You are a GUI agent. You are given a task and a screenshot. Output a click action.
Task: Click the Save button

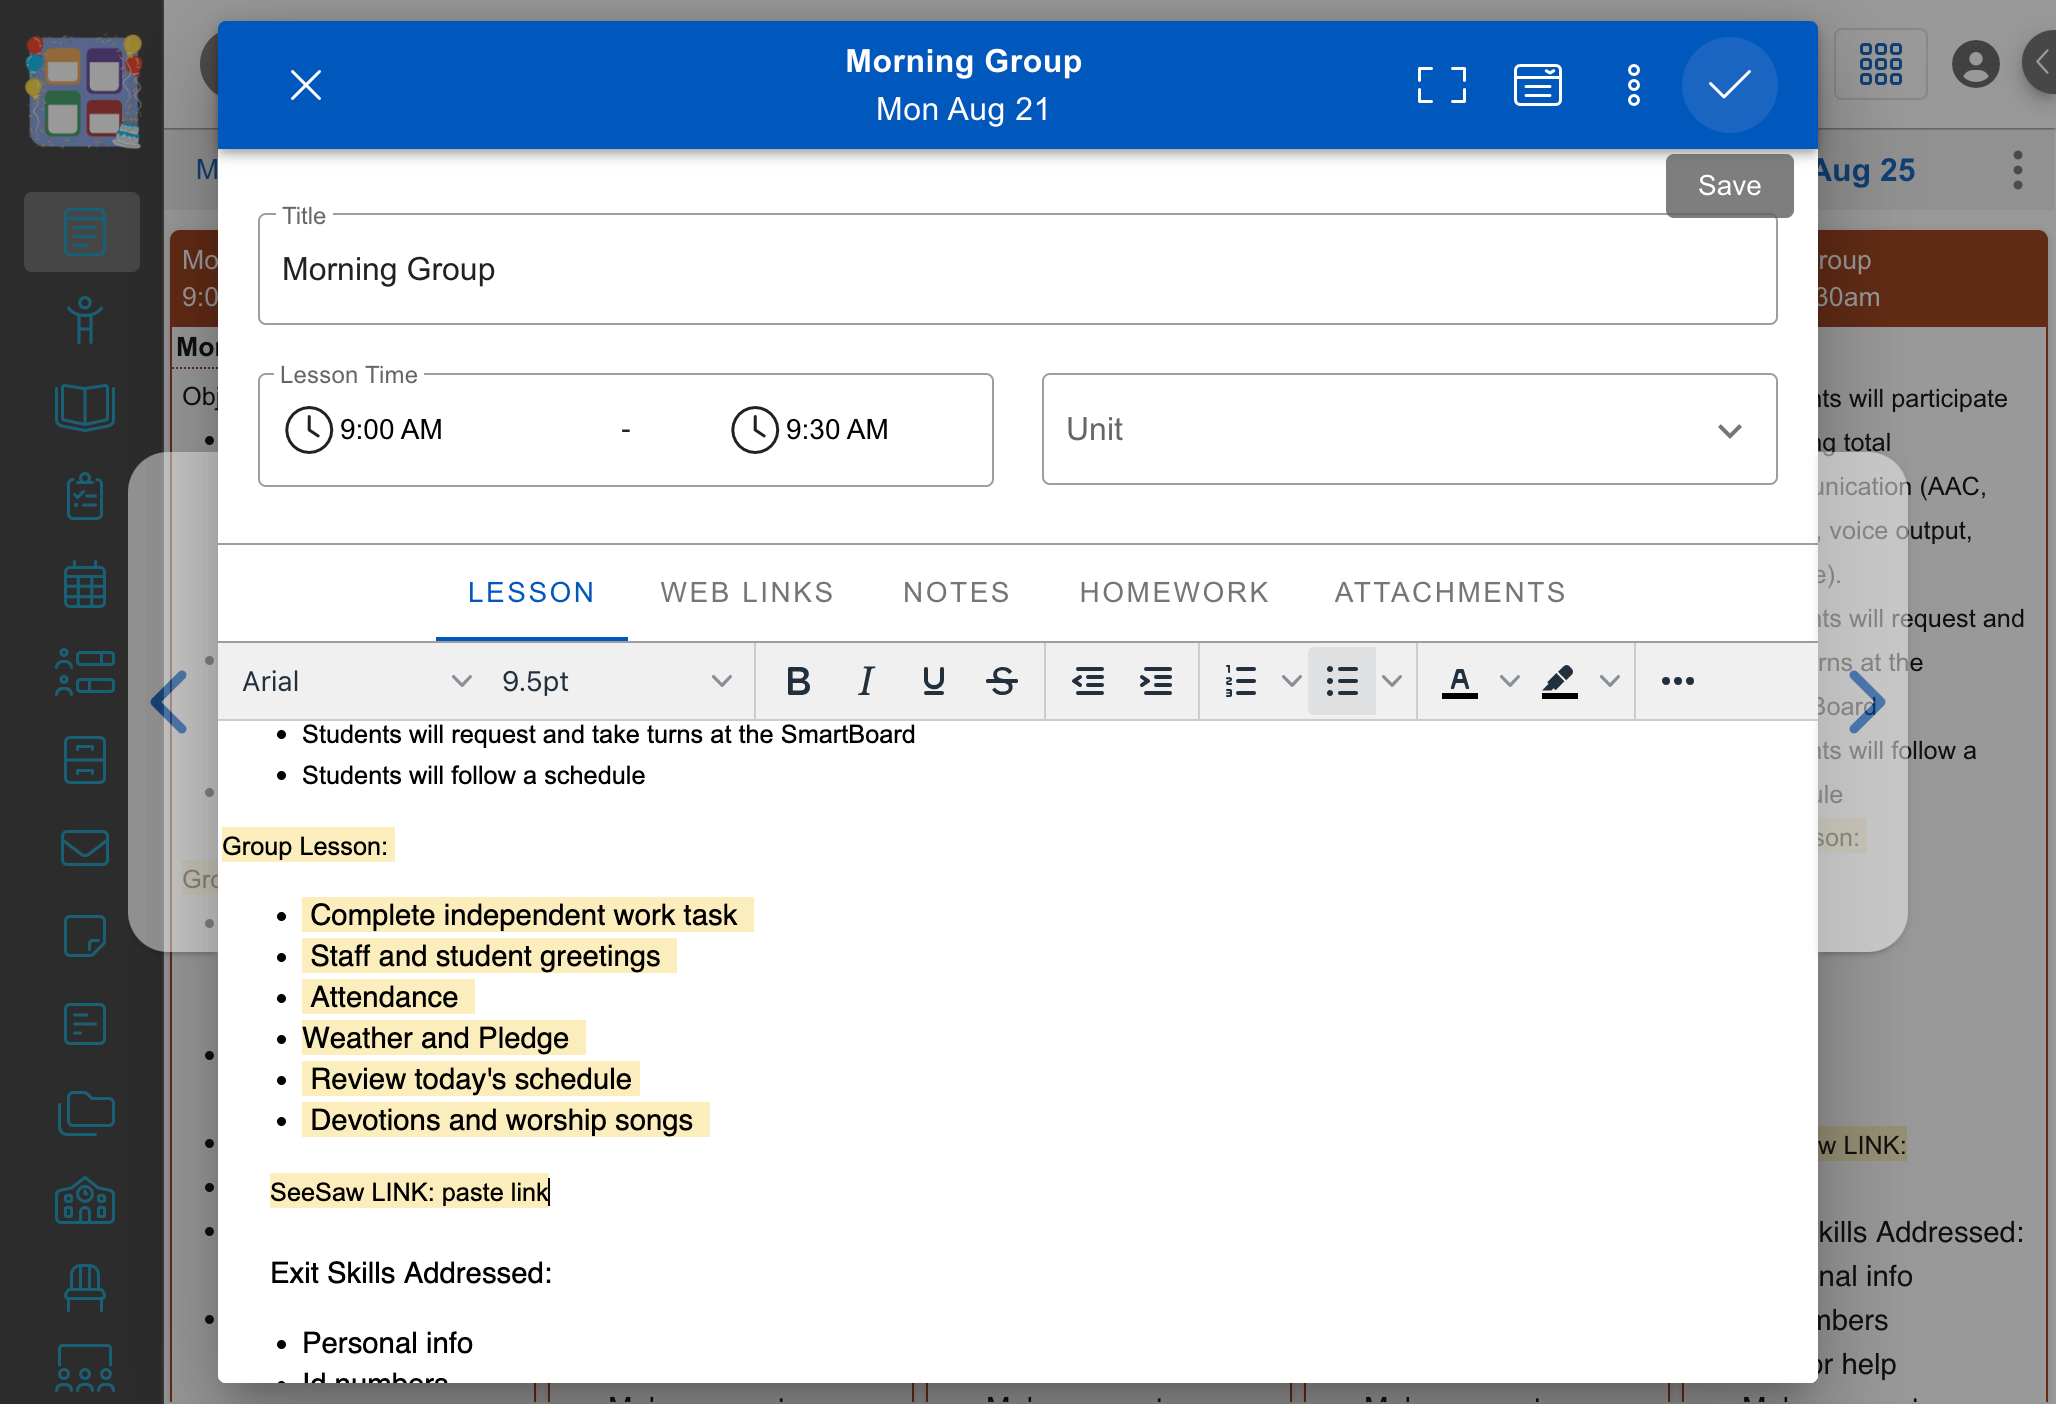click(1729, 185)
